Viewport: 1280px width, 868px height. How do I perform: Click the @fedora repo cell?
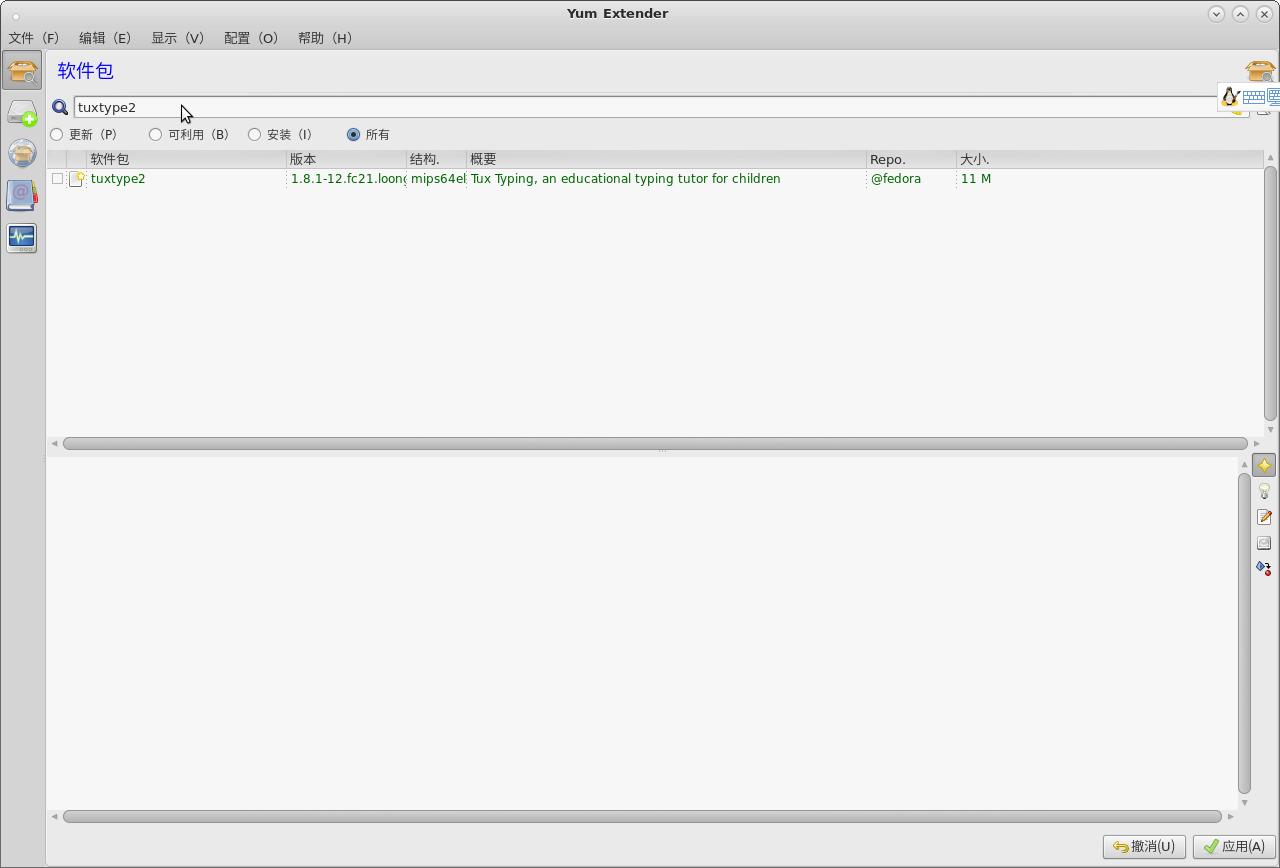tap(896, 179)
